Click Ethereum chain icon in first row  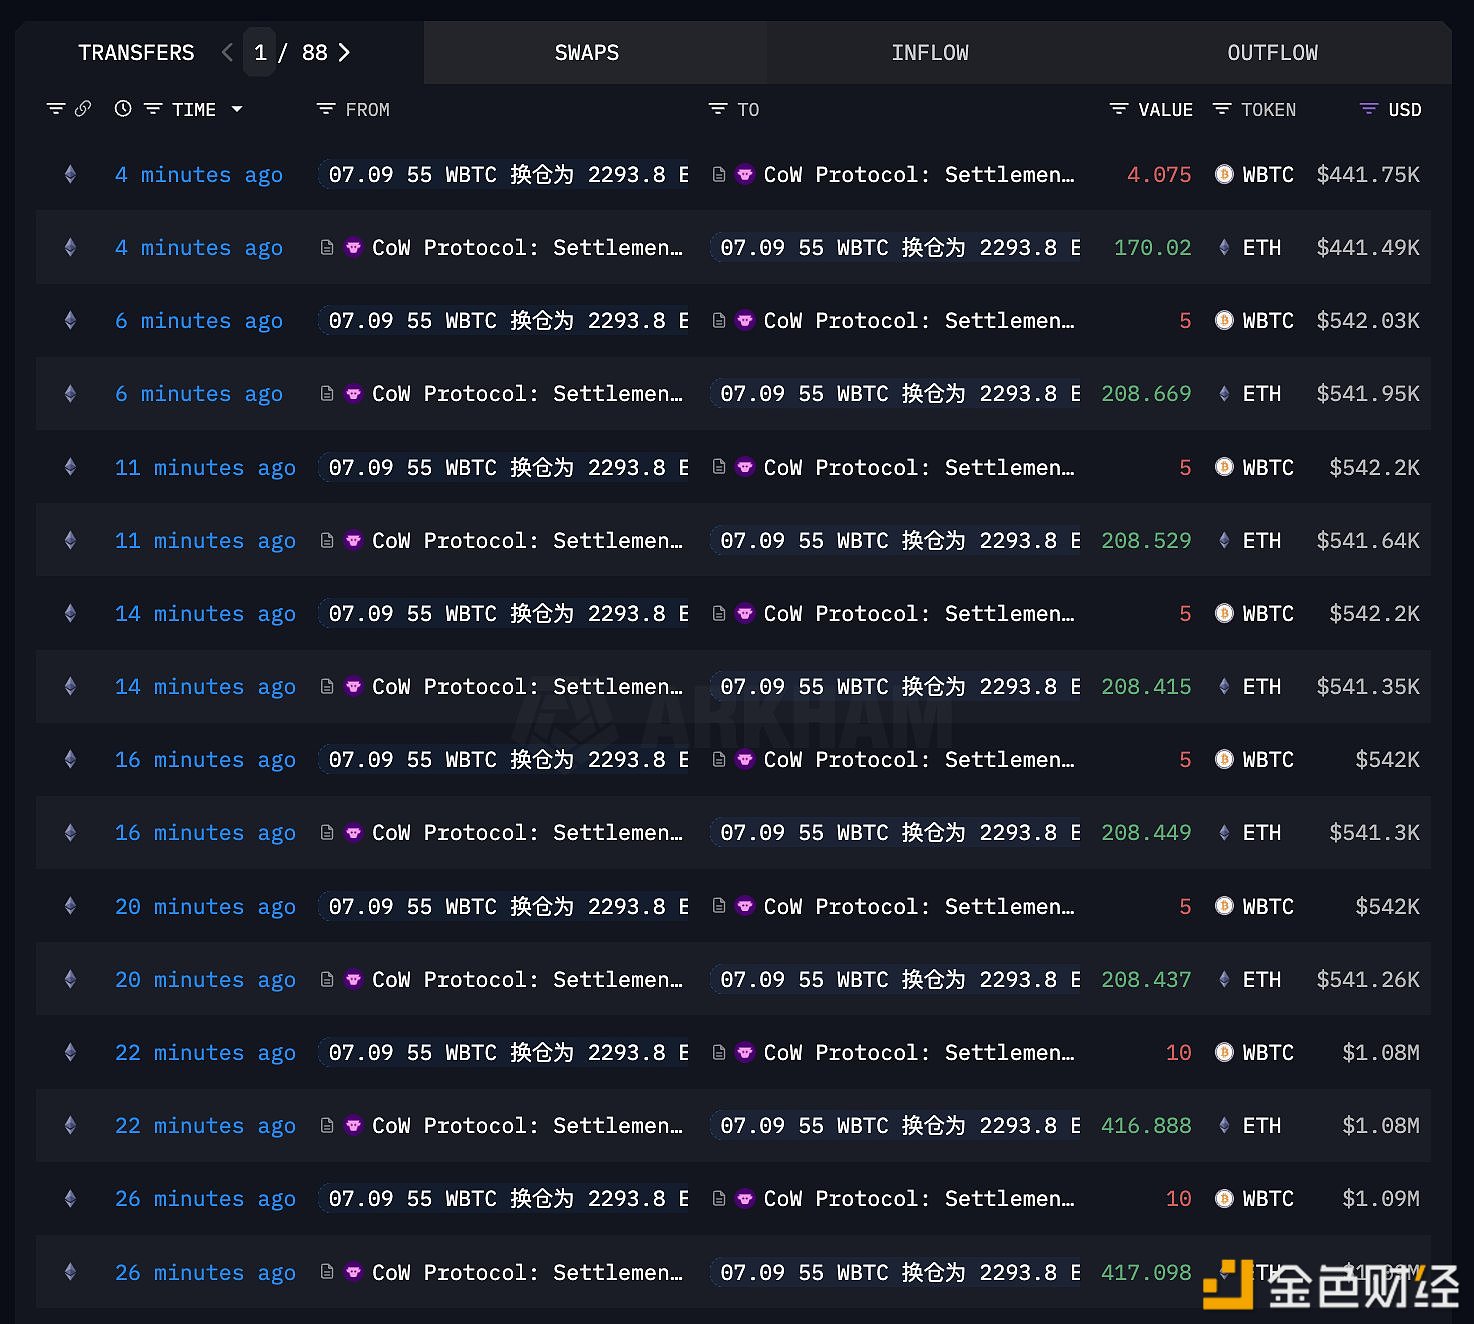(x=70, y=175)
